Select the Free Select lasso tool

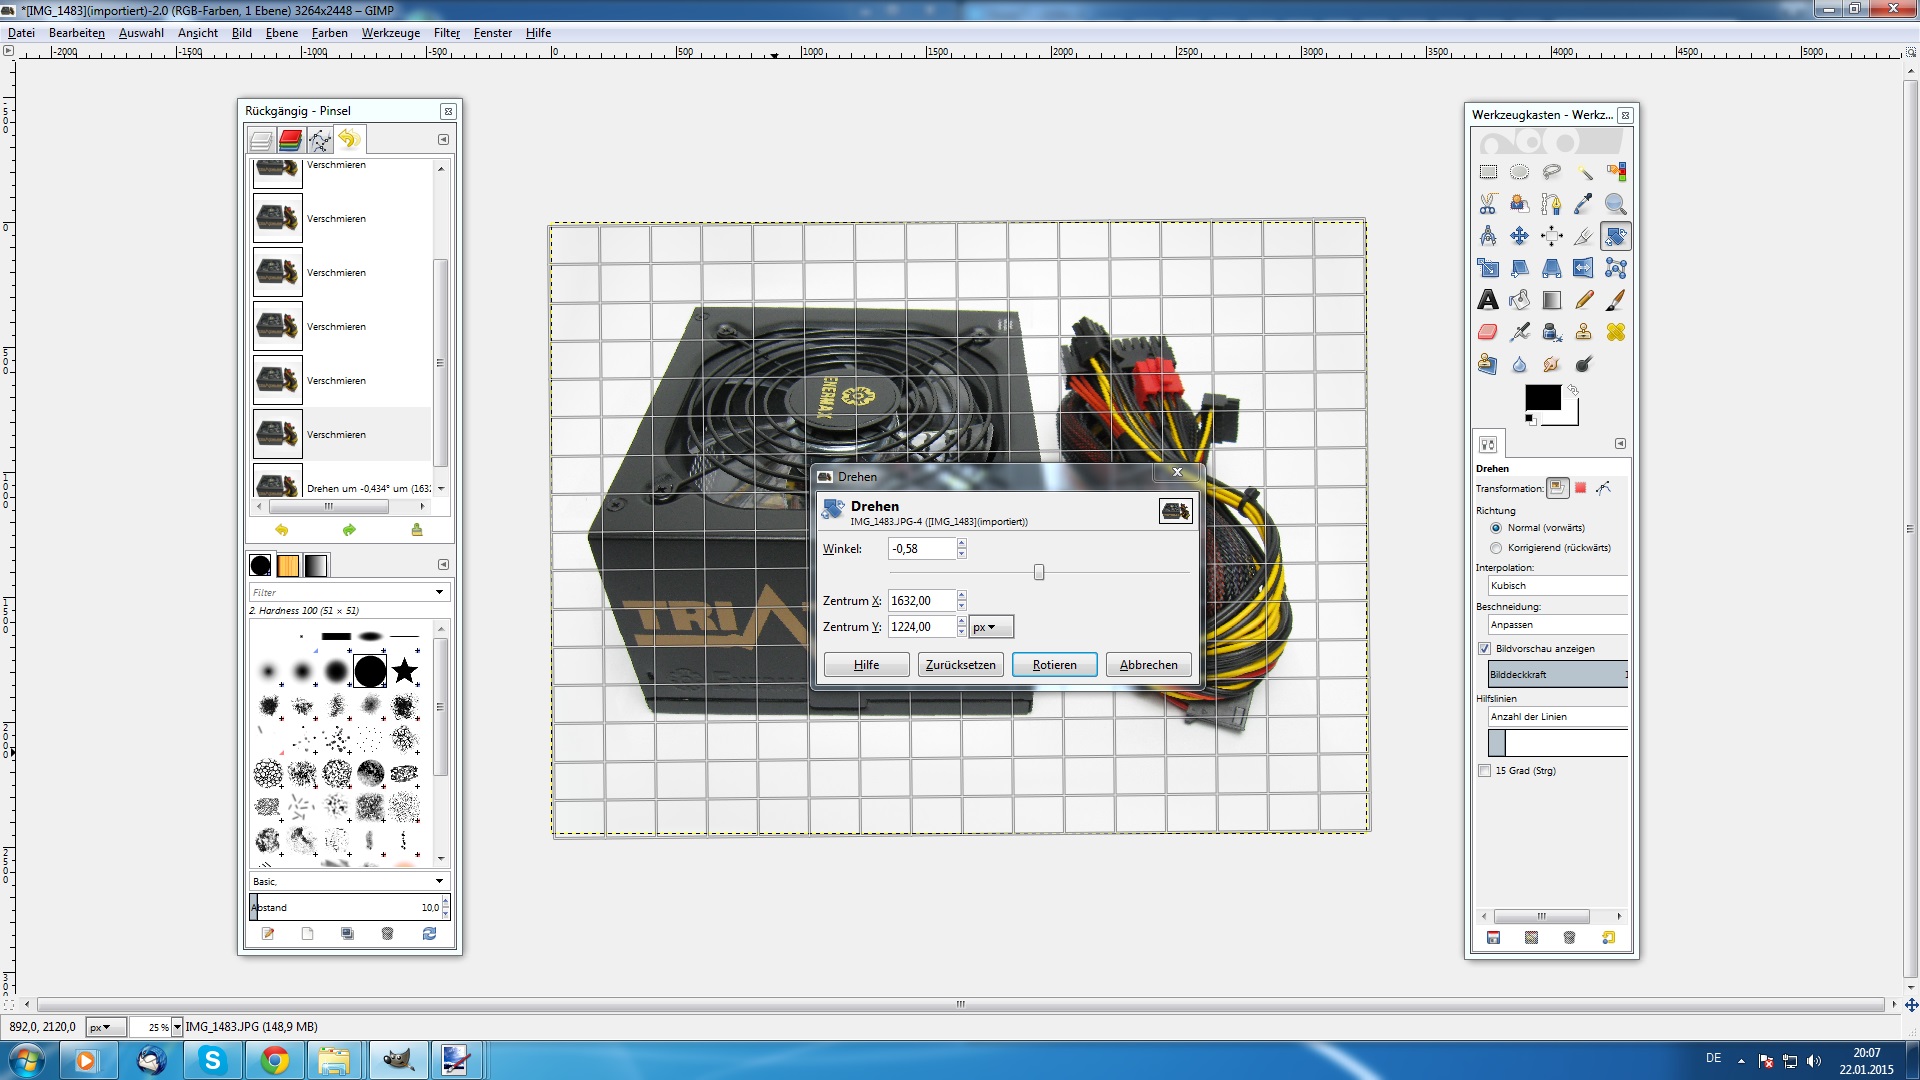click(1552, 172)
